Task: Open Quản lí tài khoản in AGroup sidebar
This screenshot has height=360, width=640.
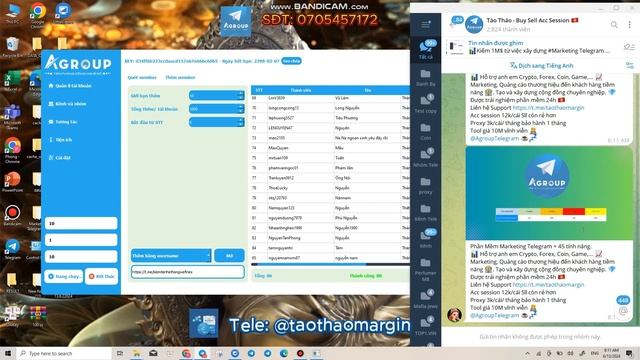Action: point(70,86)
